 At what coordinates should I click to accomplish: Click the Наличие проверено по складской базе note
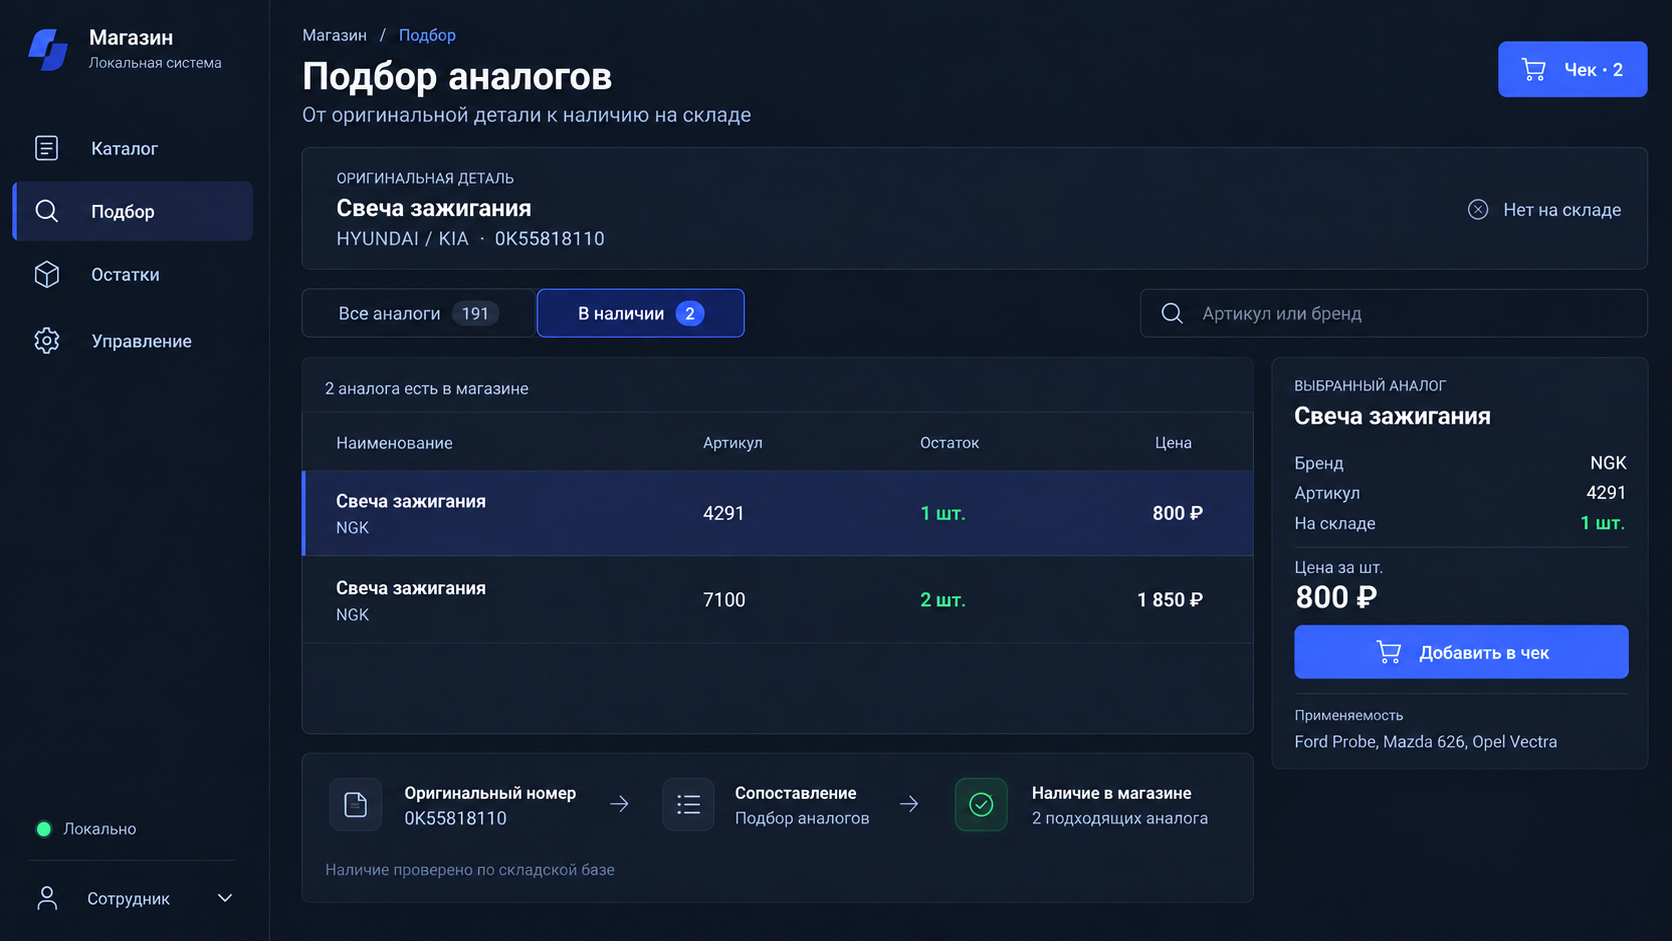(x=470, y=870)
